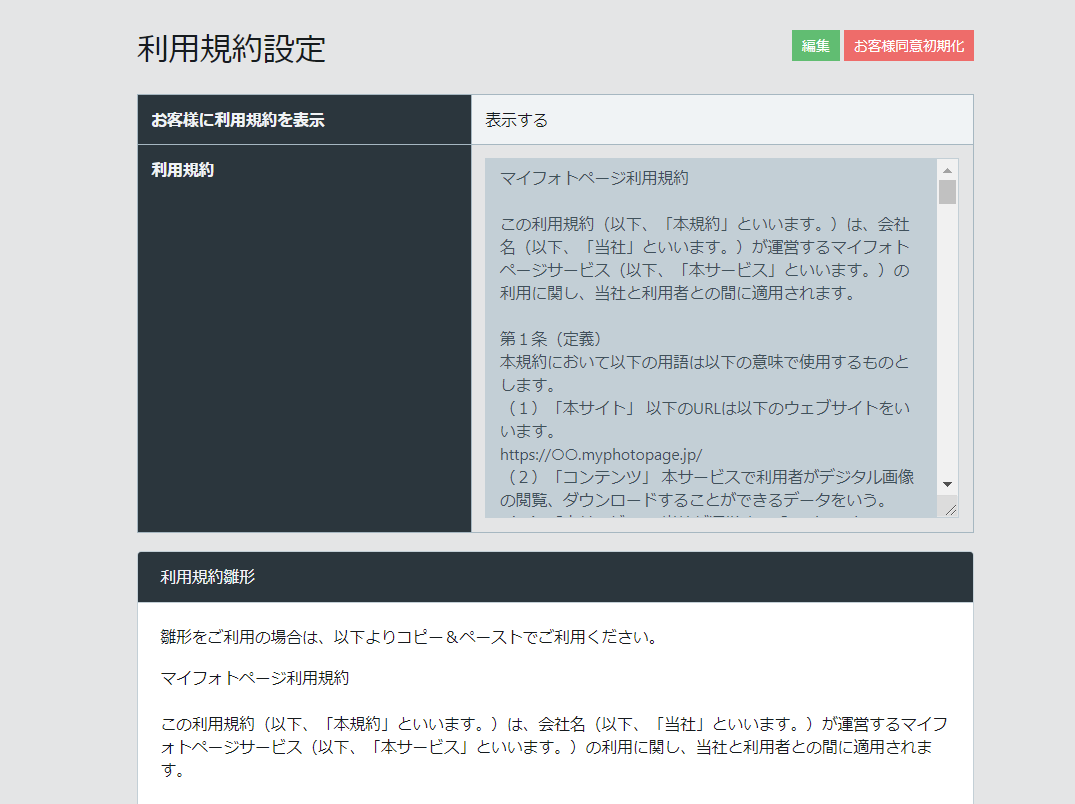
Task: Click マイフォトページ利用規約 title inside the textarea
Action: 594,179
